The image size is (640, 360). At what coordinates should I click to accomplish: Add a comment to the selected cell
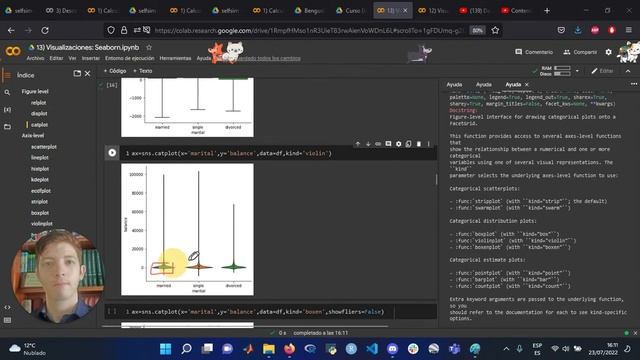388,144
